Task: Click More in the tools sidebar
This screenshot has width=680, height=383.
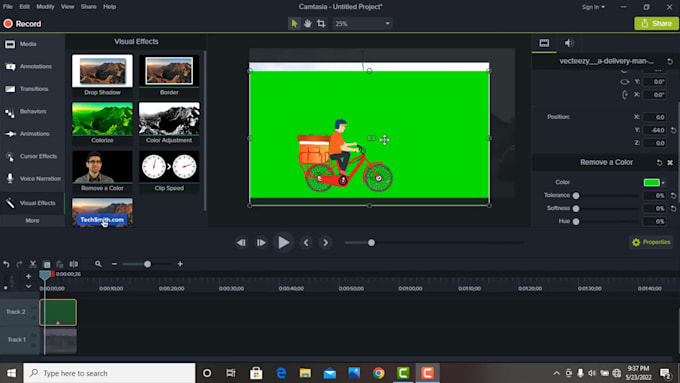Action: coord(32,220)
